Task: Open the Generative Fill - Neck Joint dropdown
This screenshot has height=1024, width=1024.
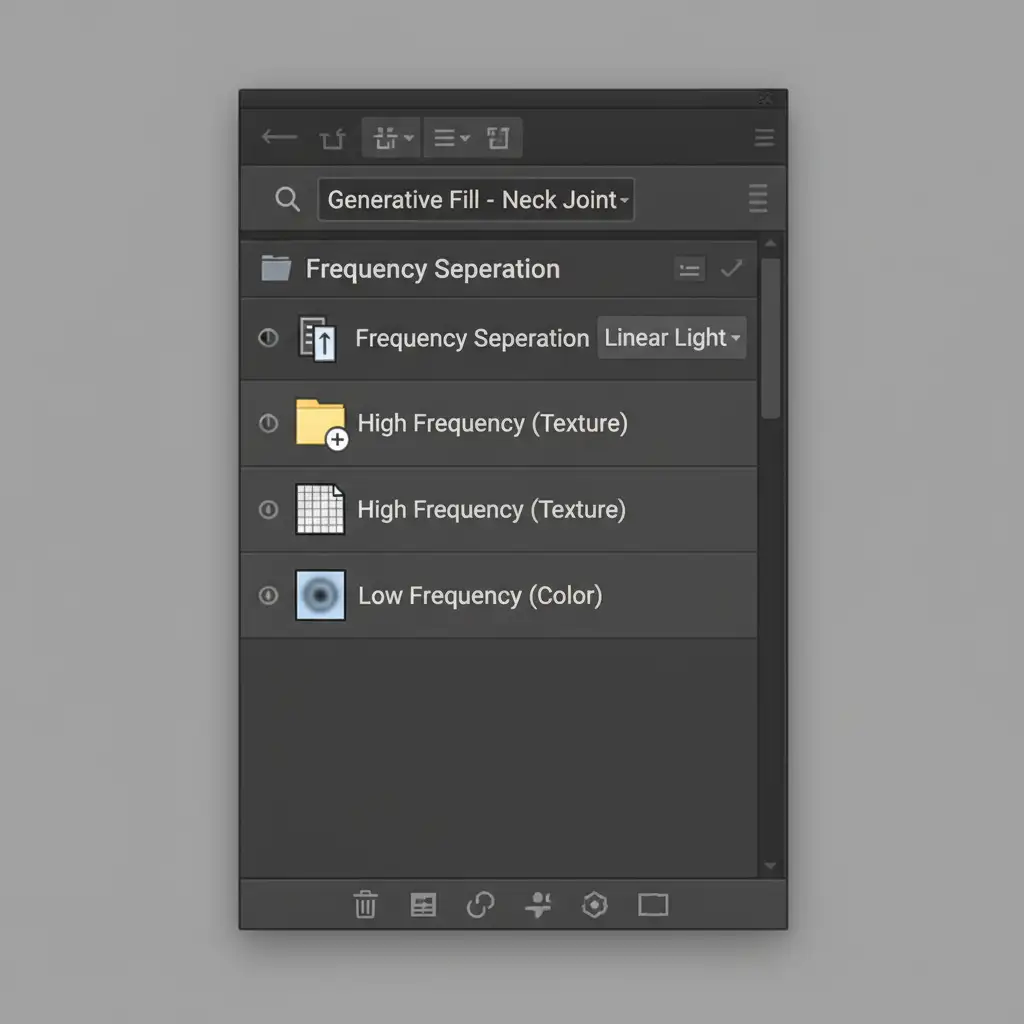Action: [476, 200]
